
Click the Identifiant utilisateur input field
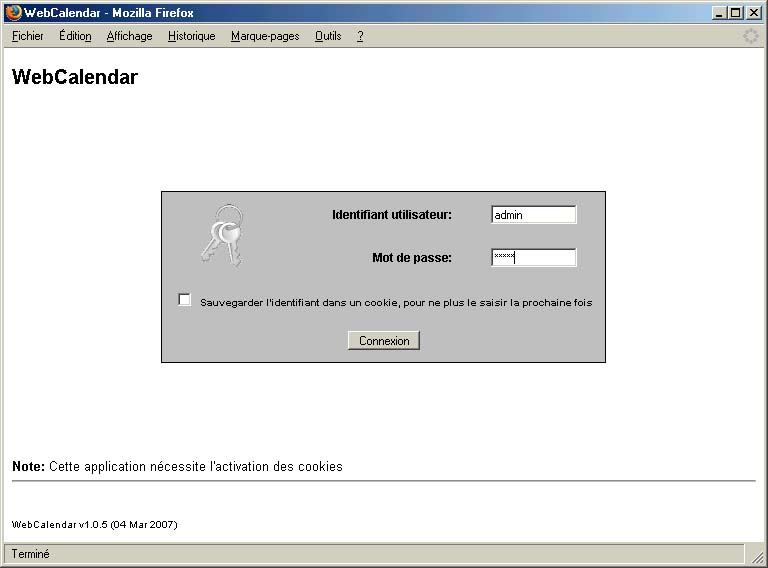pos(534,214)
